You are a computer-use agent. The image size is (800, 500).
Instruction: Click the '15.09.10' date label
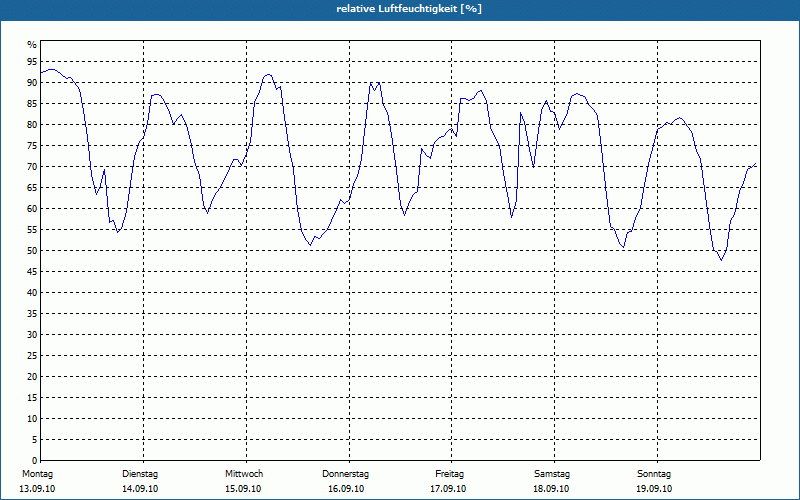coord(243,489)
